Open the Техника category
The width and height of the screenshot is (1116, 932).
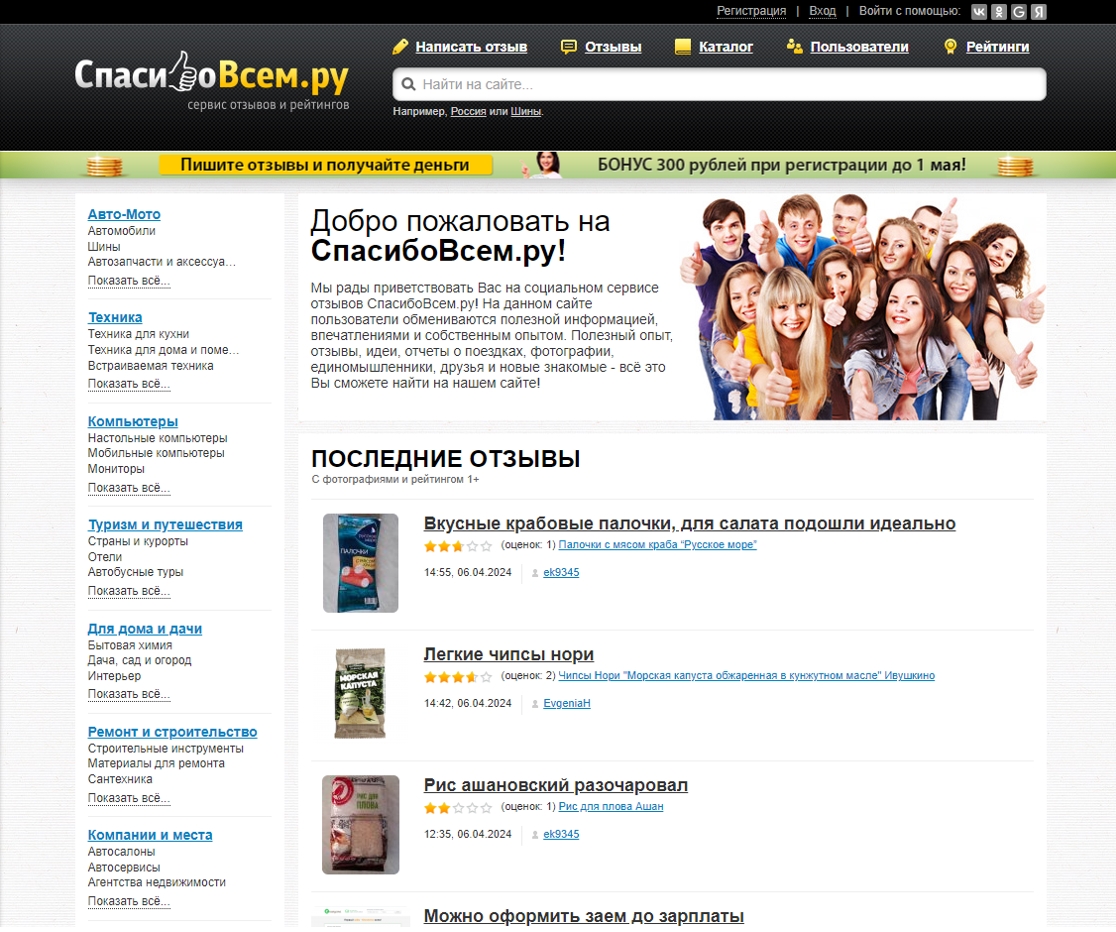(115, 318)
